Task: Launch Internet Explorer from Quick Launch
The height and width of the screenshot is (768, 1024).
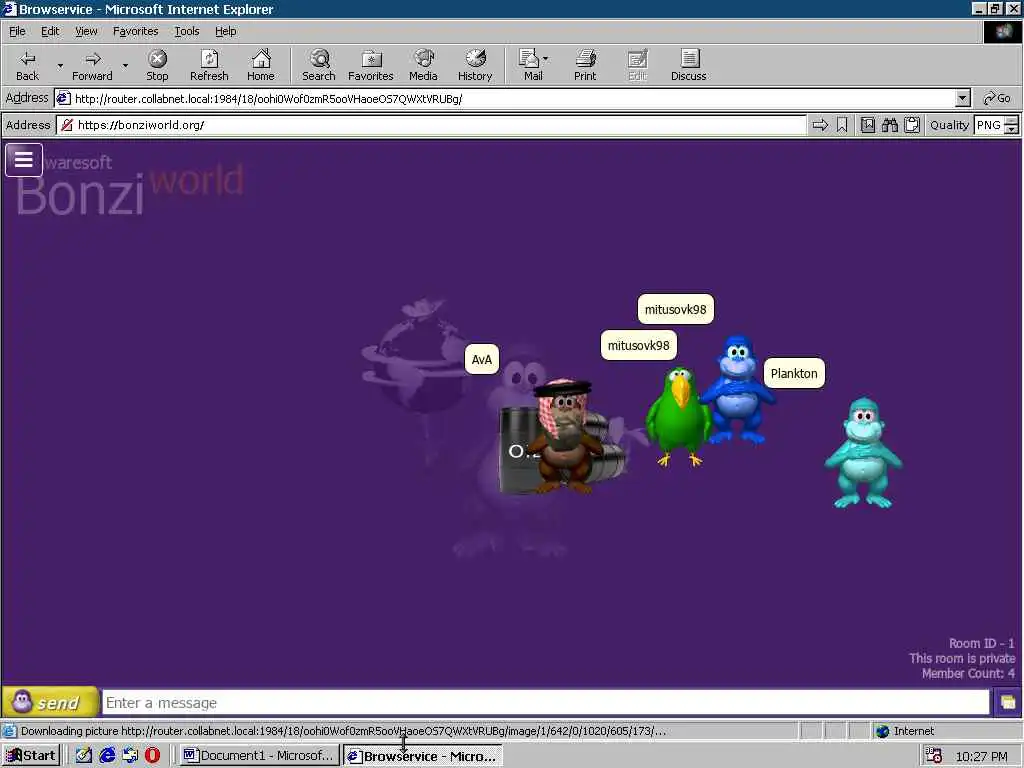Action: (x=107, y=756)
